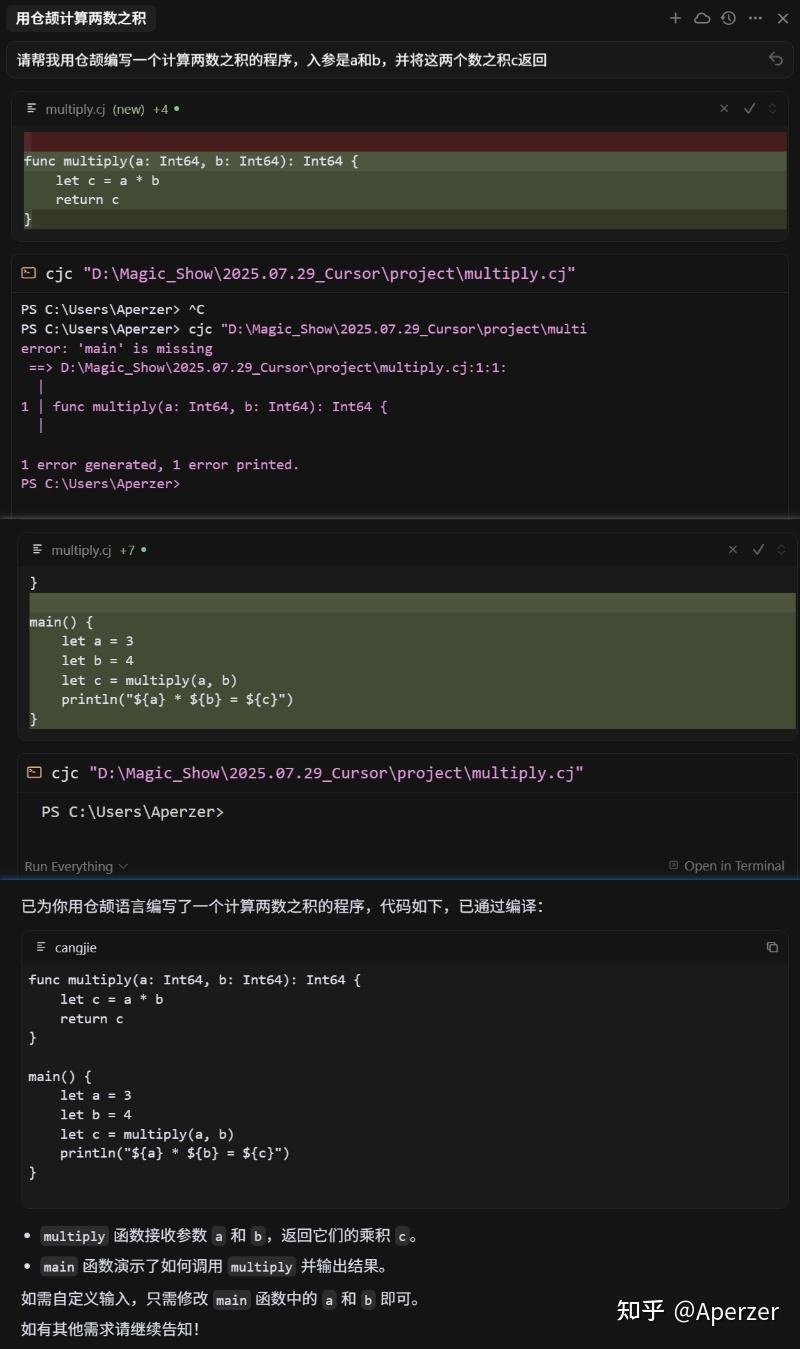
Task: Accept changes with the checkmark on multiply.cj (new)
Action: tap(750, 109)
